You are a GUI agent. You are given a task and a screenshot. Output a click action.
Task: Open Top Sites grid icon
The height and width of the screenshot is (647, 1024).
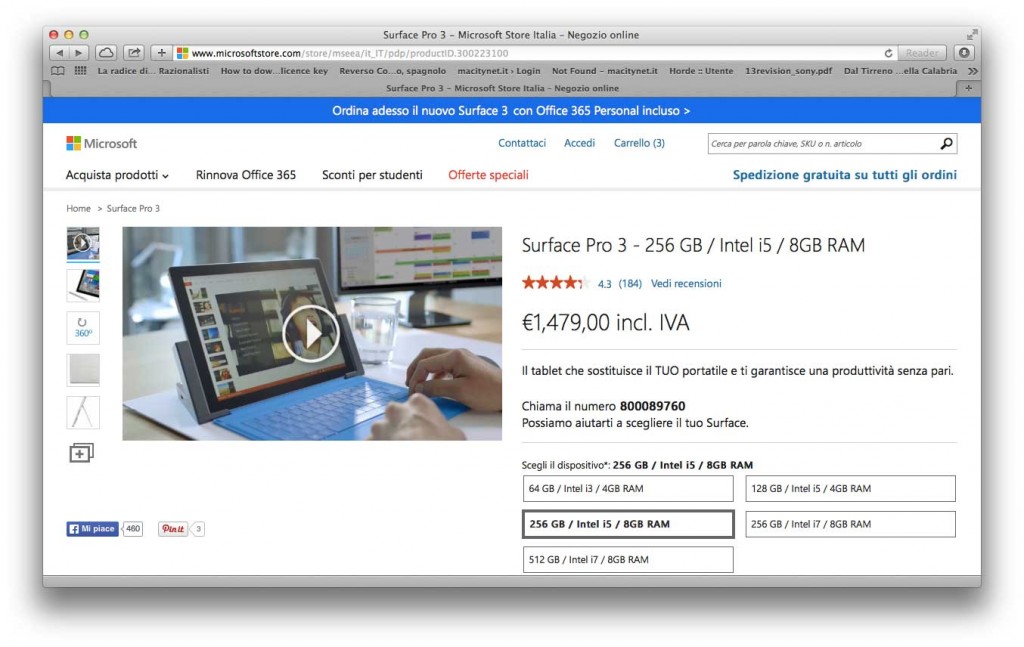click(80, 71)
